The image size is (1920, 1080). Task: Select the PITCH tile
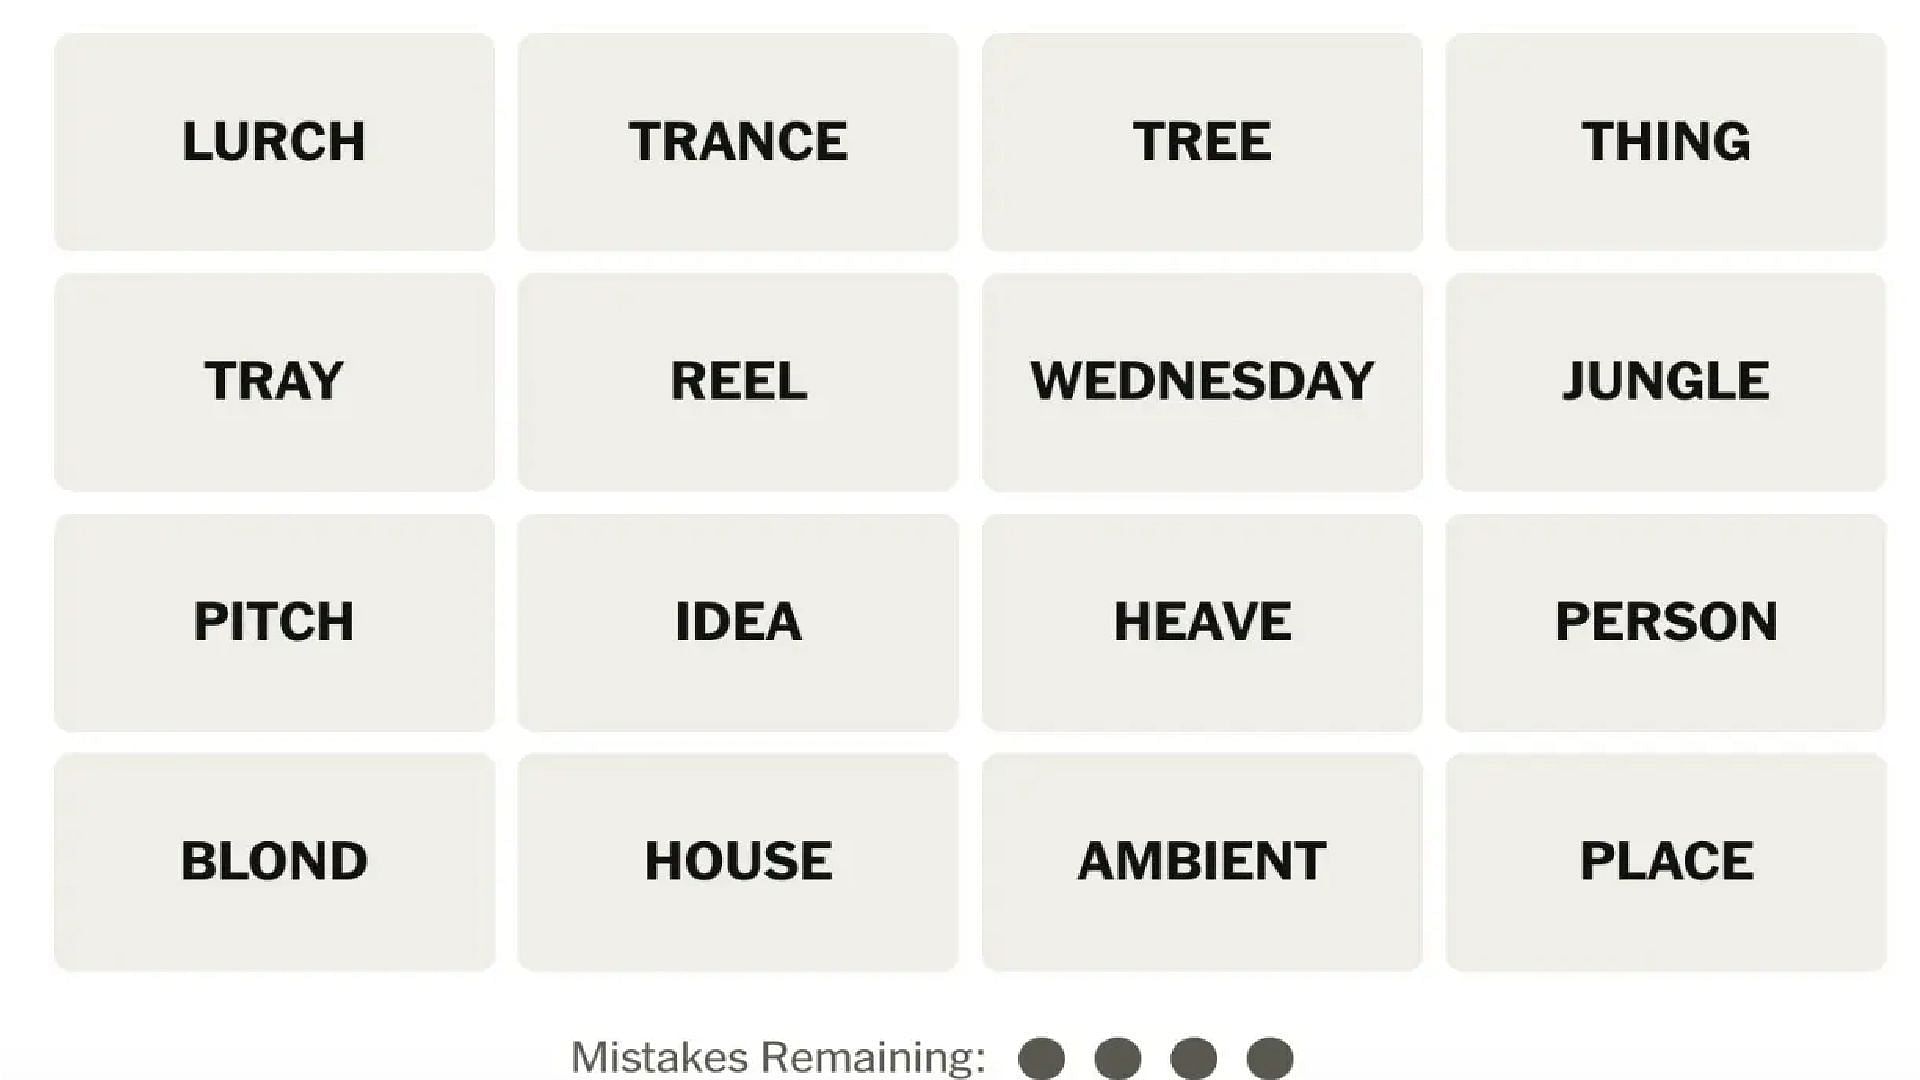pyautogui.click(x=274, y=620)
